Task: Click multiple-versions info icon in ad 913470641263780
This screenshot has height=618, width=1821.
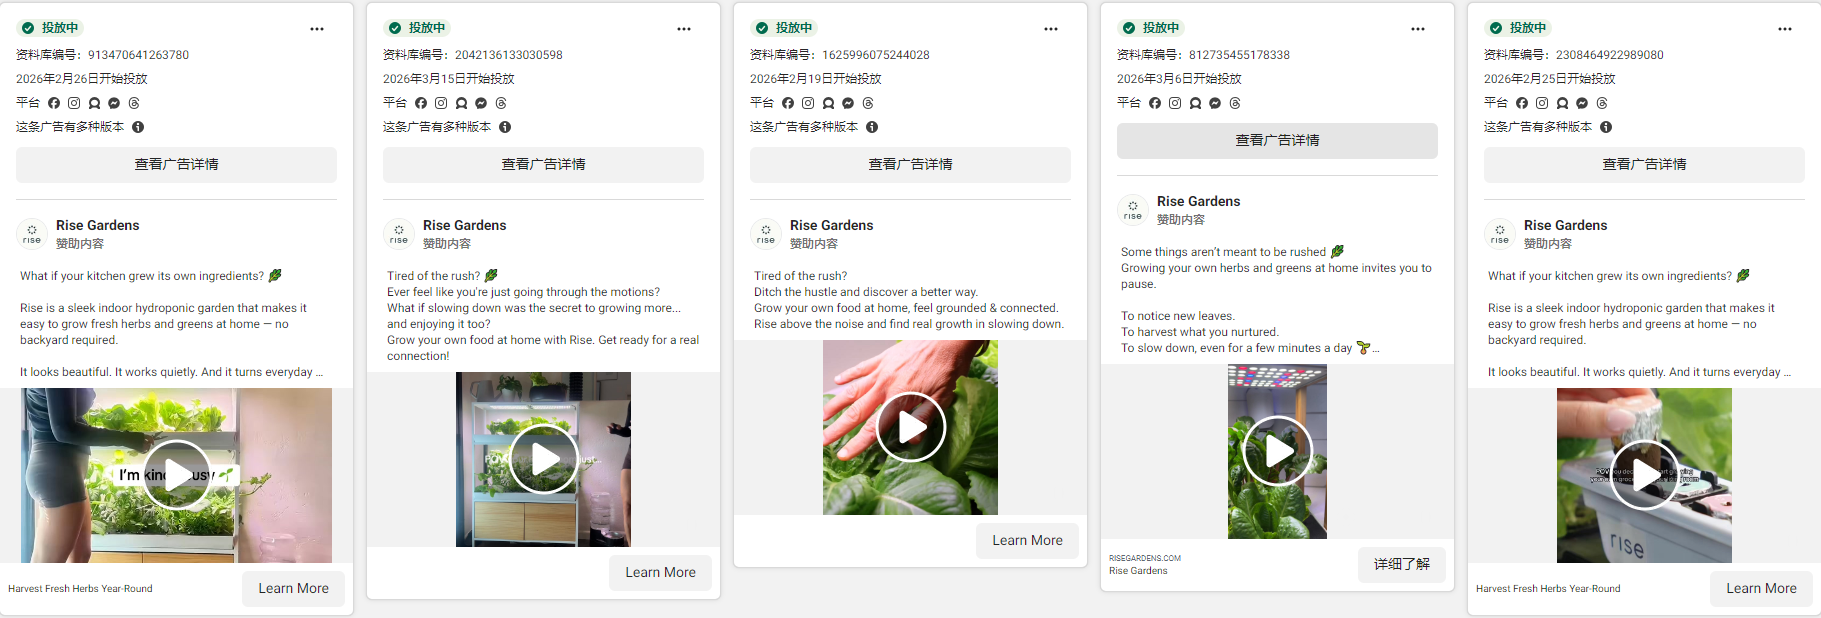Action: [x=138, y=127]
